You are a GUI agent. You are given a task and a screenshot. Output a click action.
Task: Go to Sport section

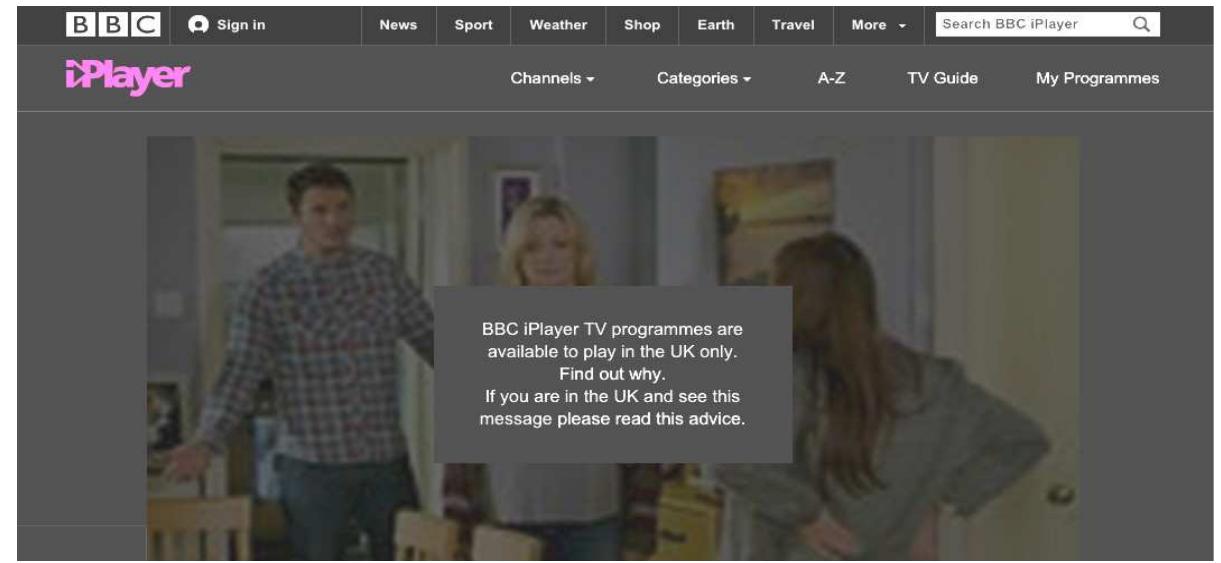coord(473,25)
